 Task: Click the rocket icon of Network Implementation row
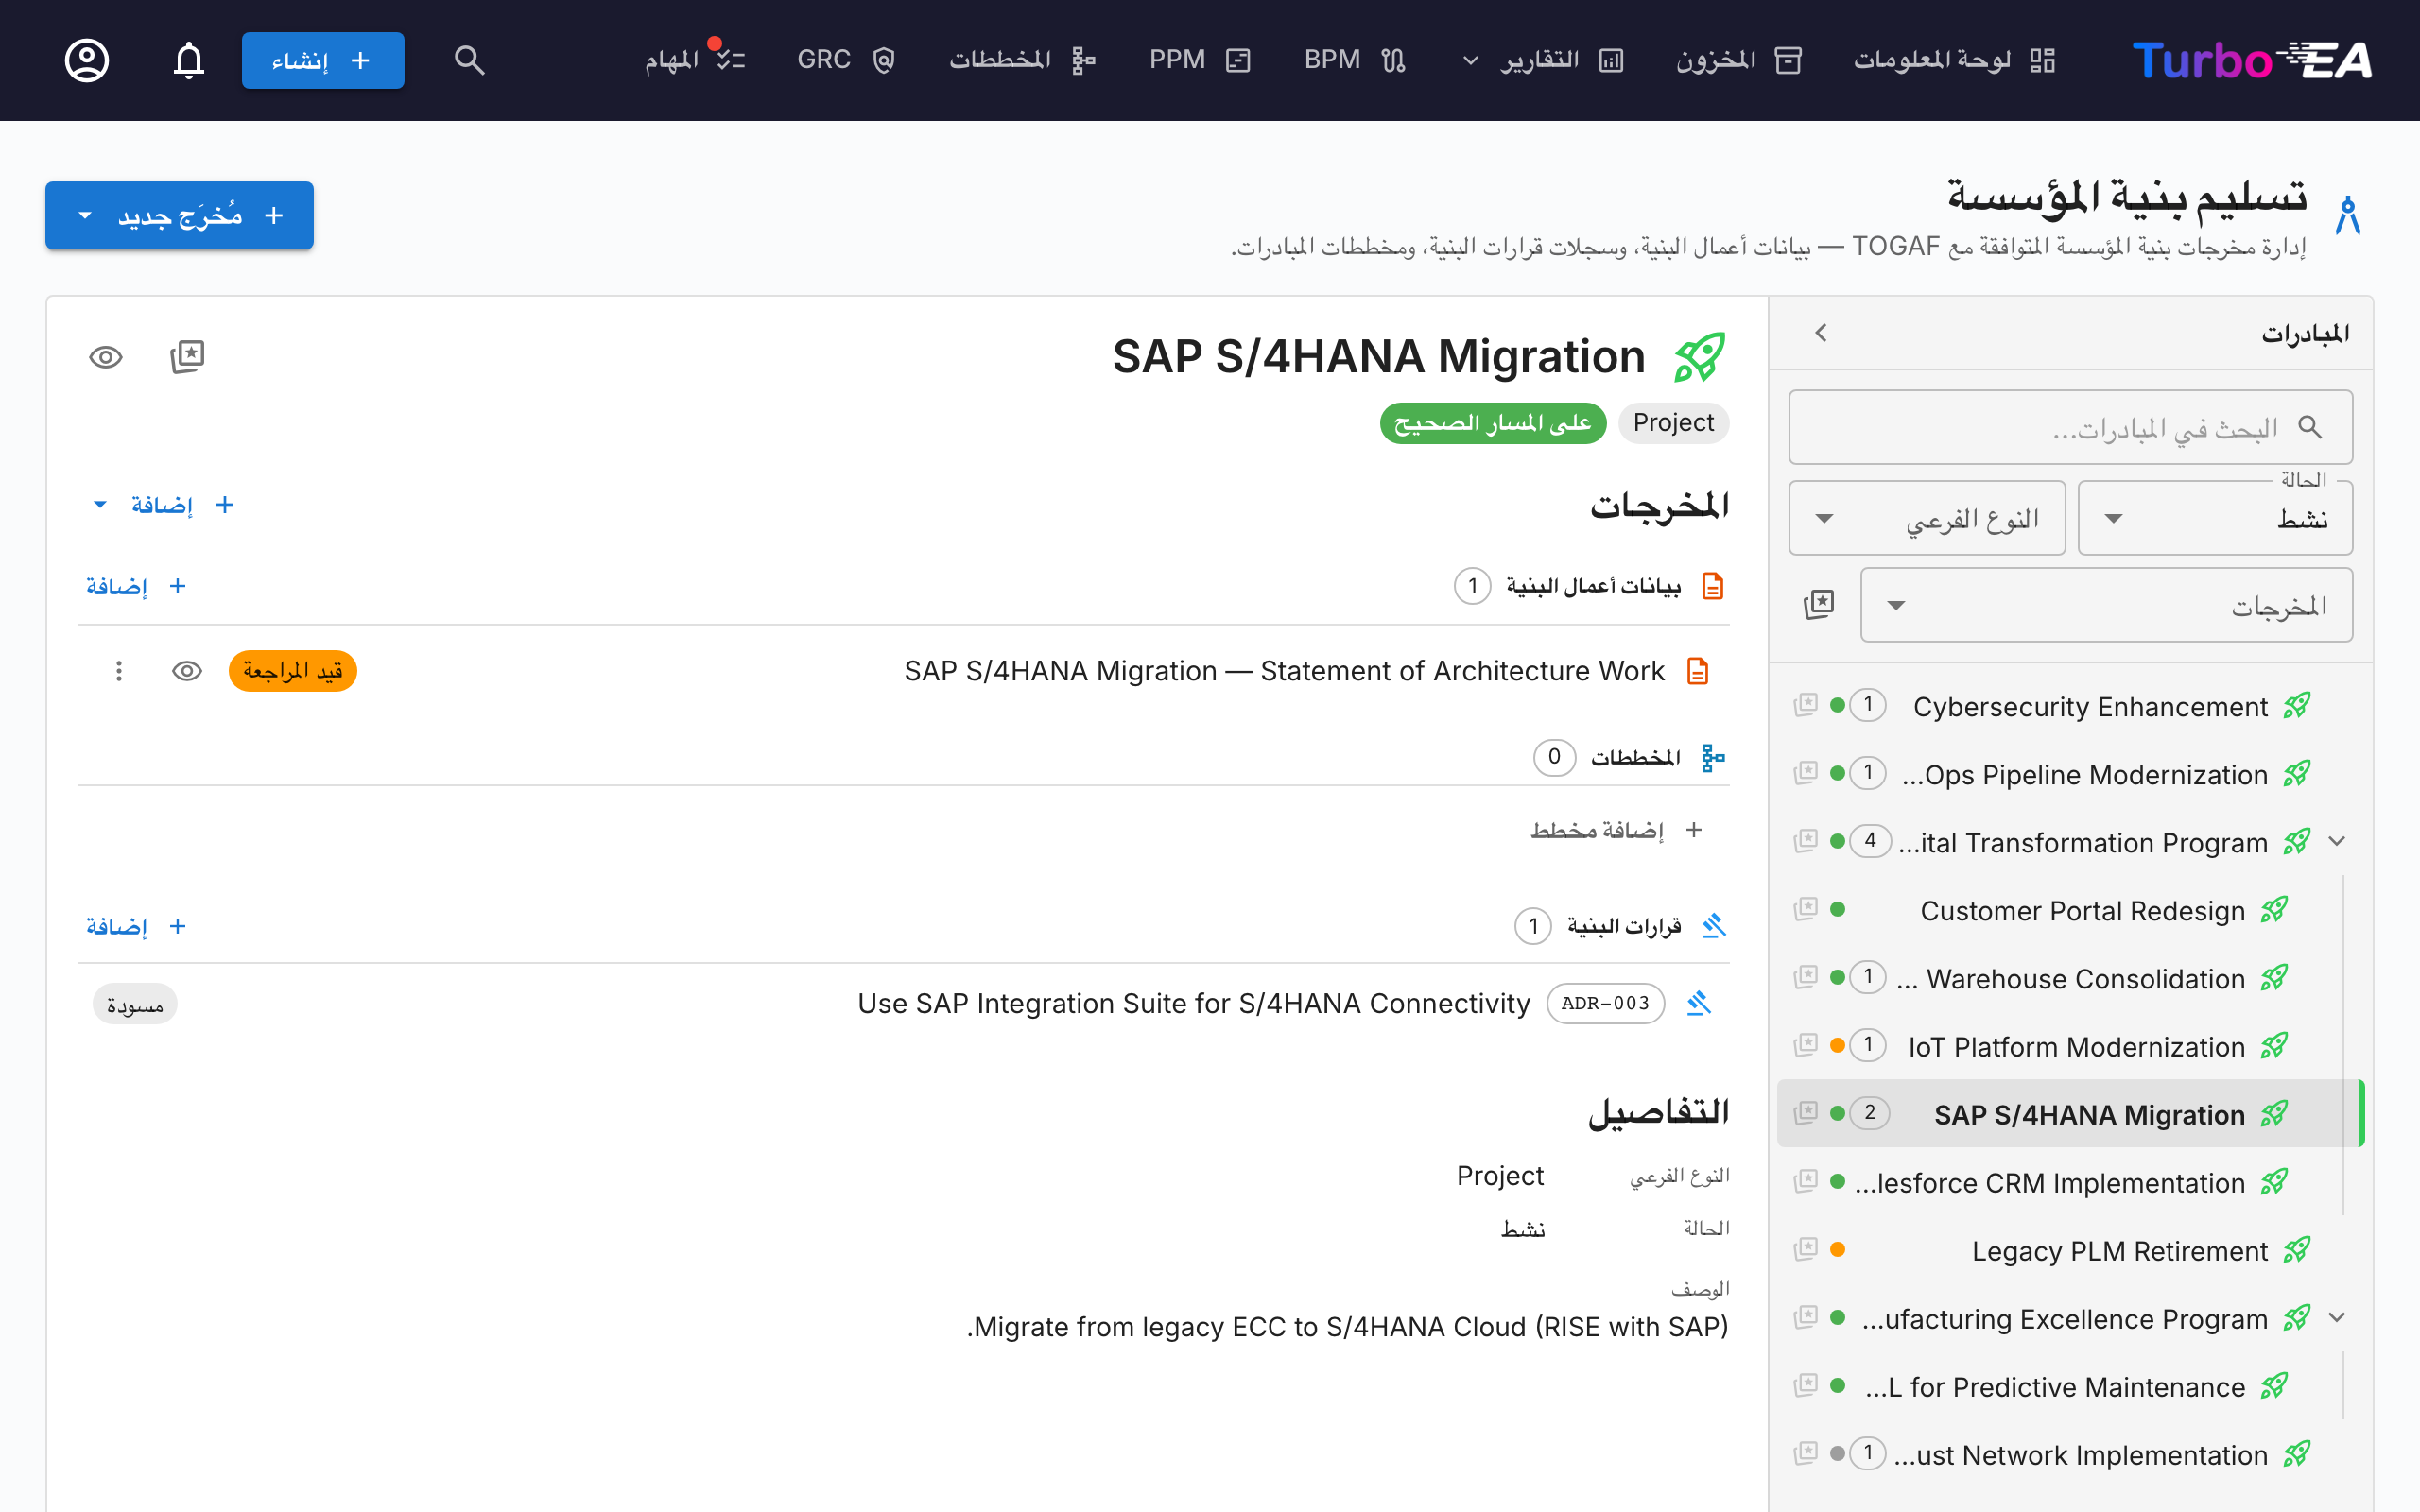2297,1454
